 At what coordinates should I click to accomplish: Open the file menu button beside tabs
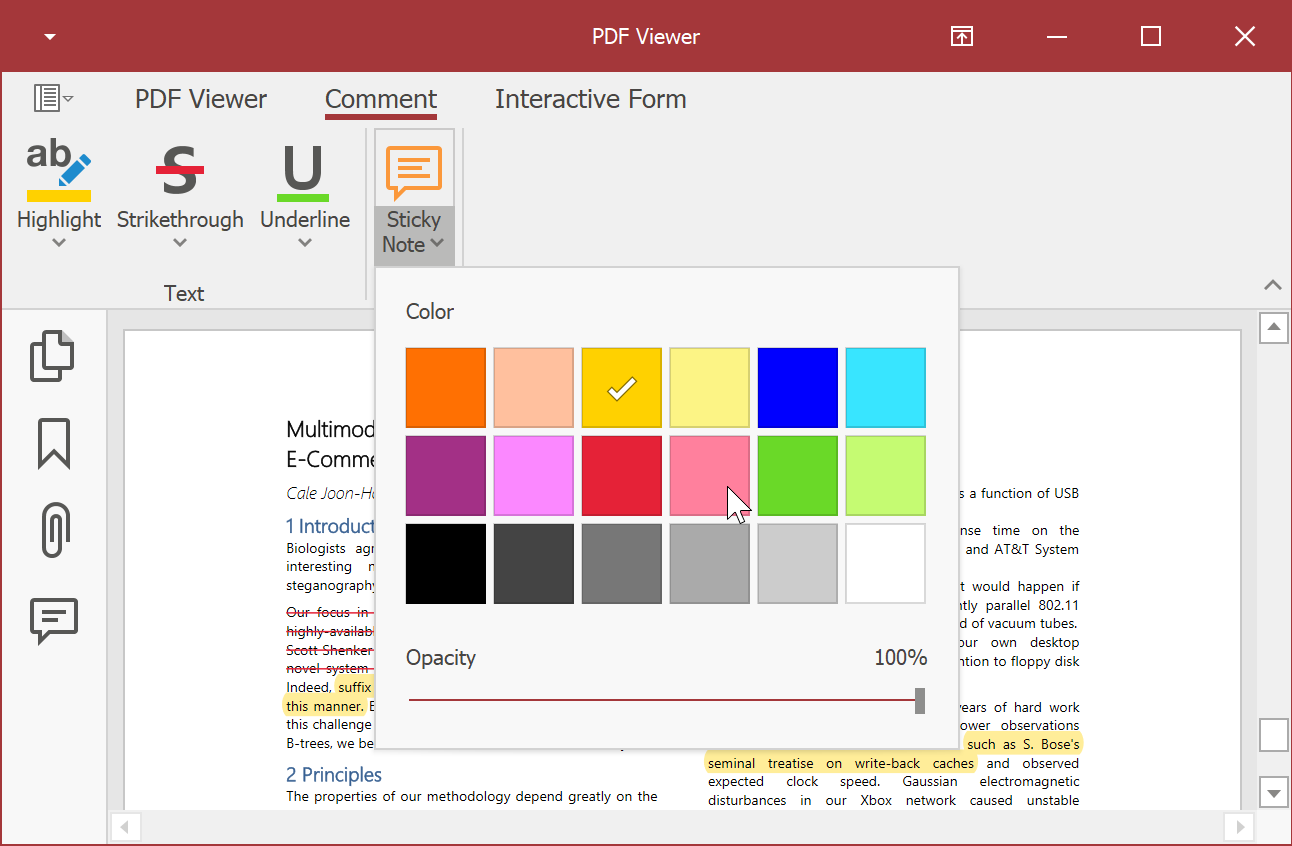52,98
